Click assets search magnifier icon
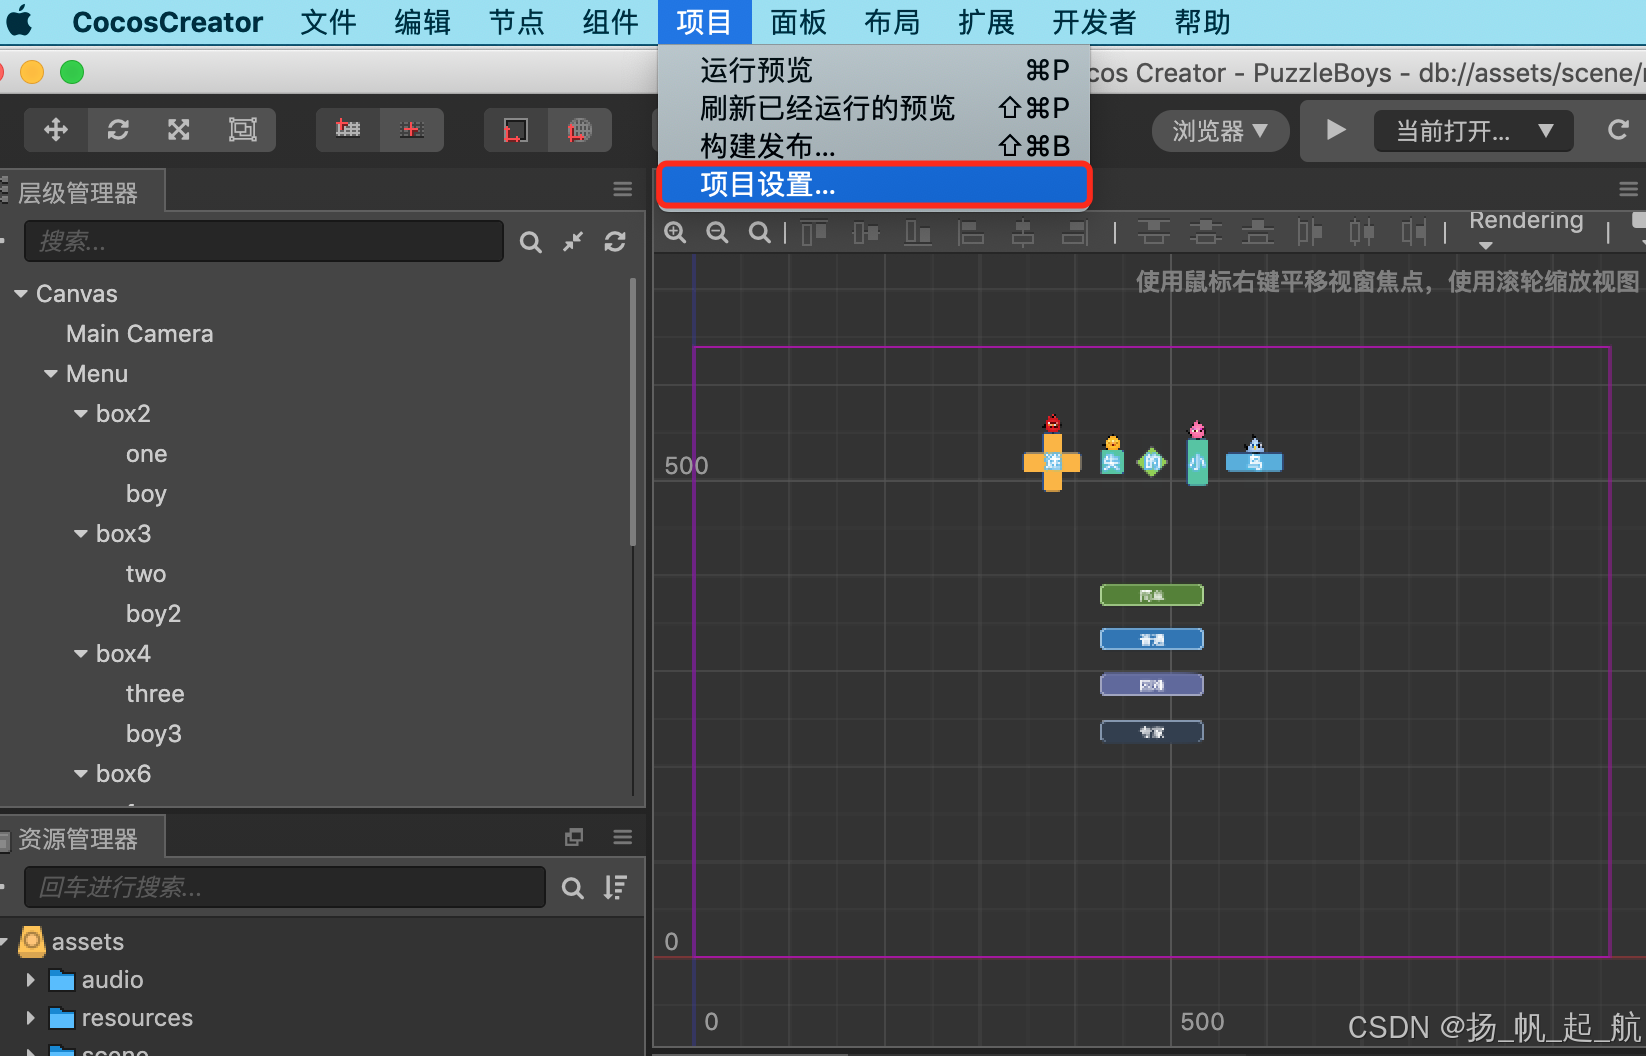1646x1056 pixels. (x=572, y=888)
